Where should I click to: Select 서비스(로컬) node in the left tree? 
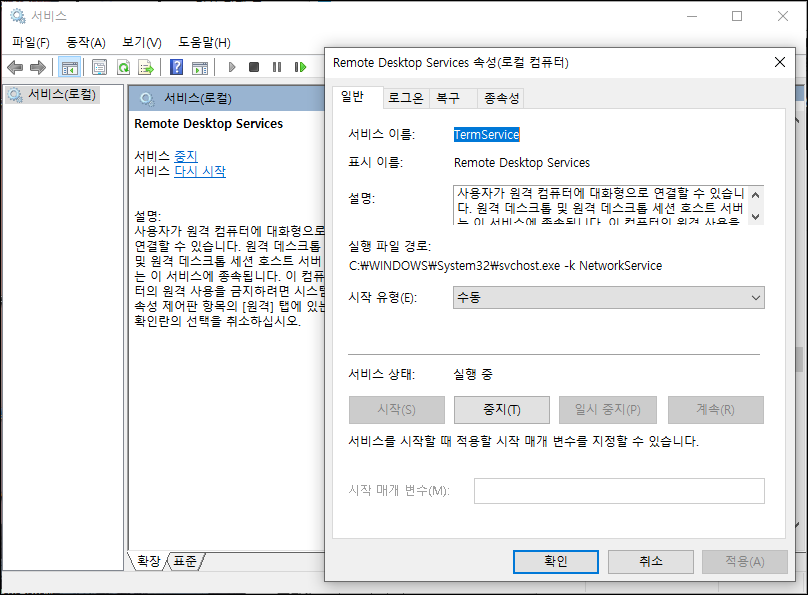(x=53, y=95)
